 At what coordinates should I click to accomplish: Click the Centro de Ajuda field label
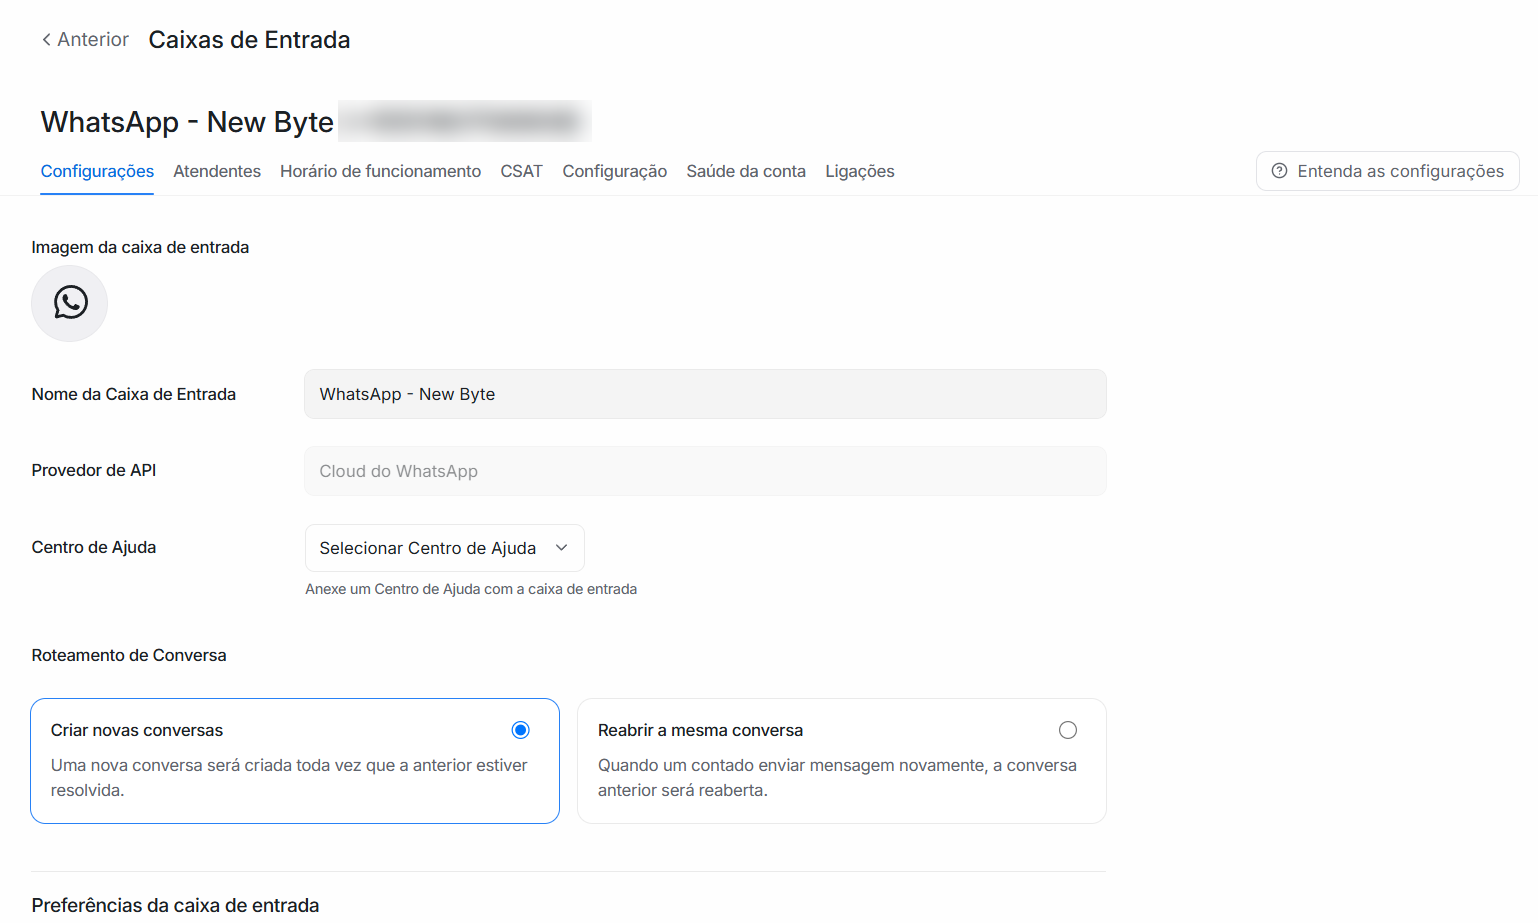click(x=94, y=547)
